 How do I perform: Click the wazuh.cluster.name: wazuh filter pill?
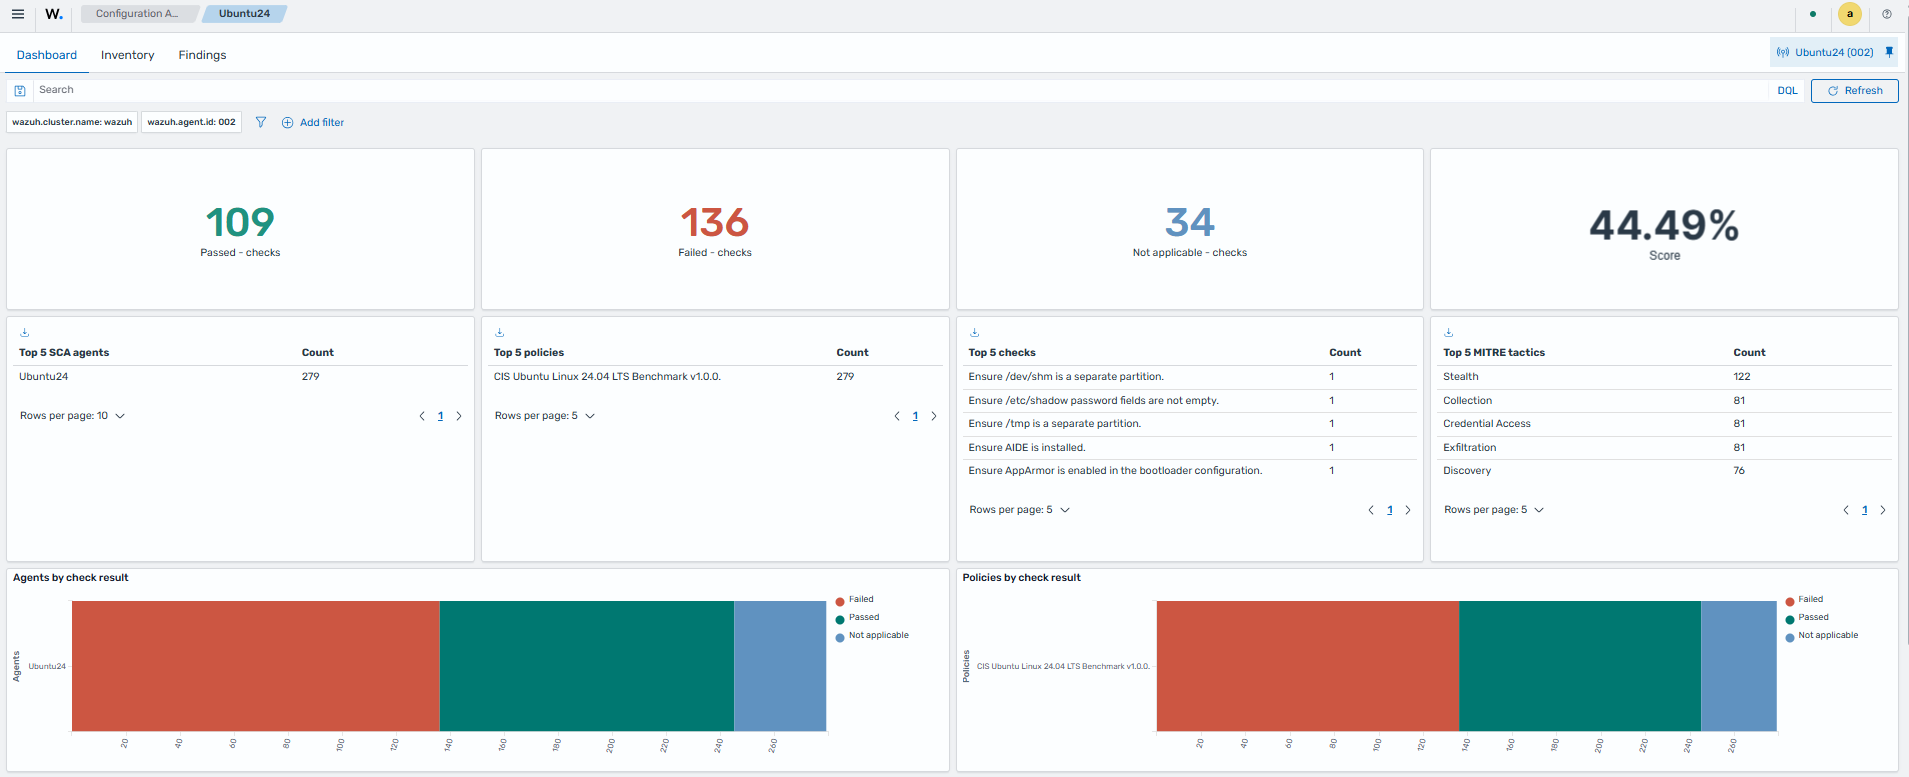72,122
